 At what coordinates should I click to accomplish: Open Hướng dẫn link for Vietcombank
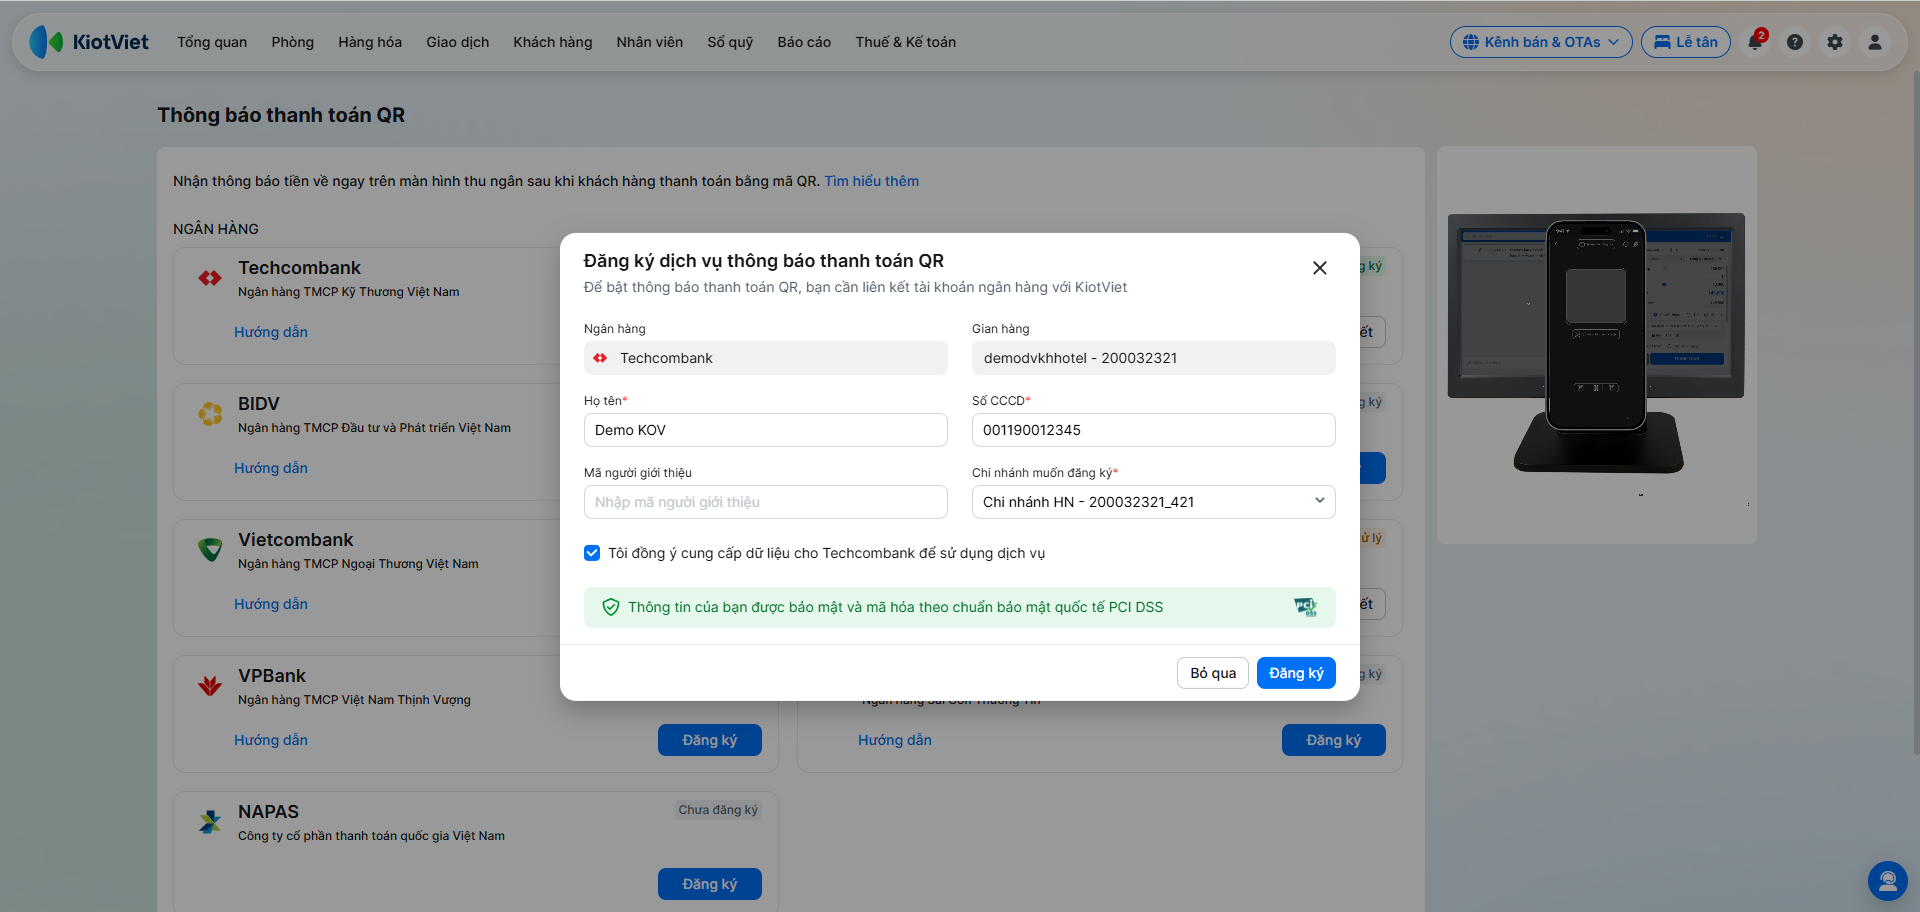pyautogui.click(x=271, y=604)
